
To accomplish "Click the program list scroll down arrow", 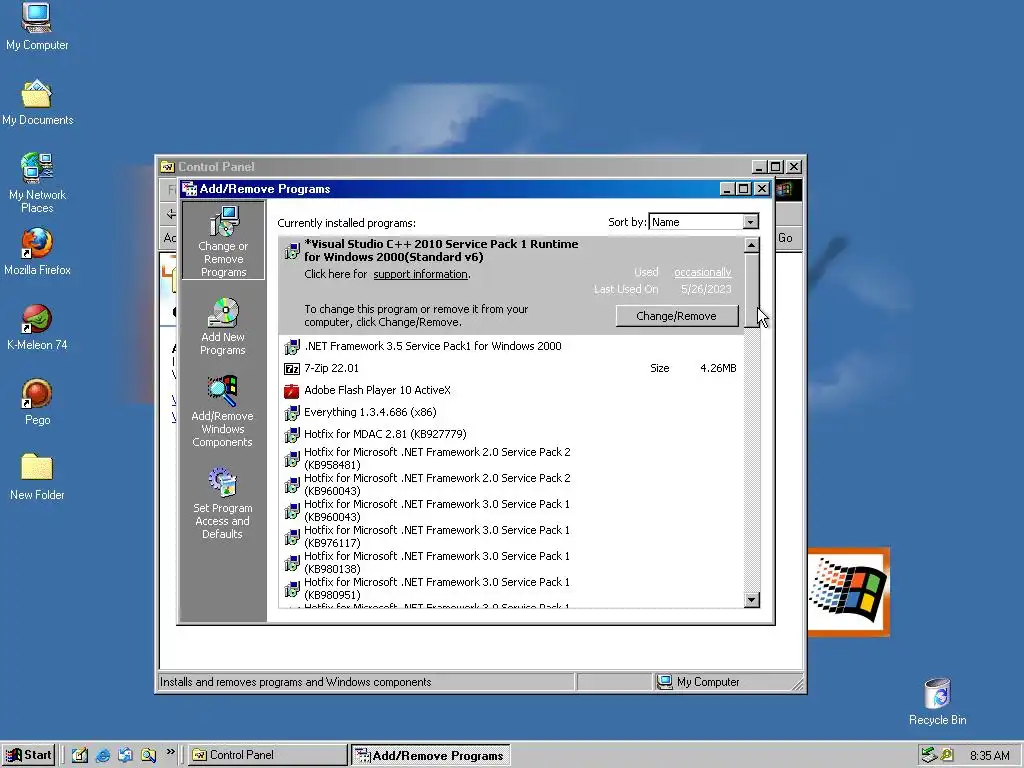I will [x=752, y=600].
